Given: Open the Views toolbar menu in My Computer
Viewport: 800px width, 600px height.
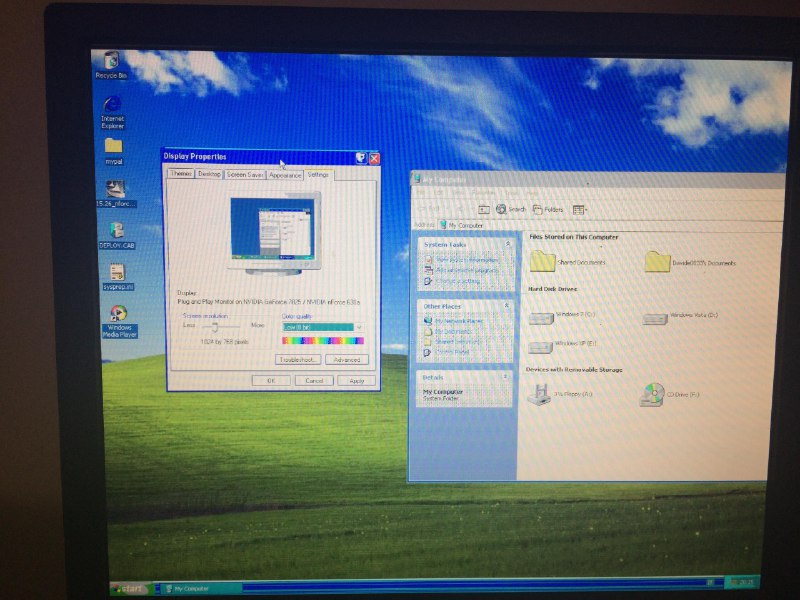Looking at the screenshot, I should 580,210.
